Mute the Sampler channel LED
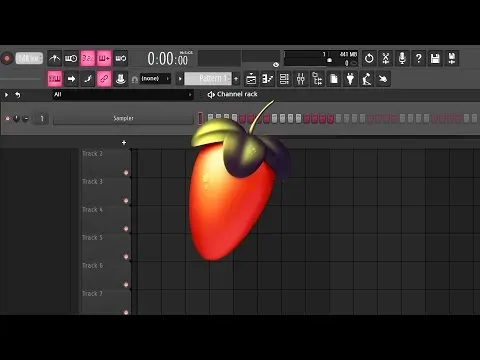 pos(8,118)
